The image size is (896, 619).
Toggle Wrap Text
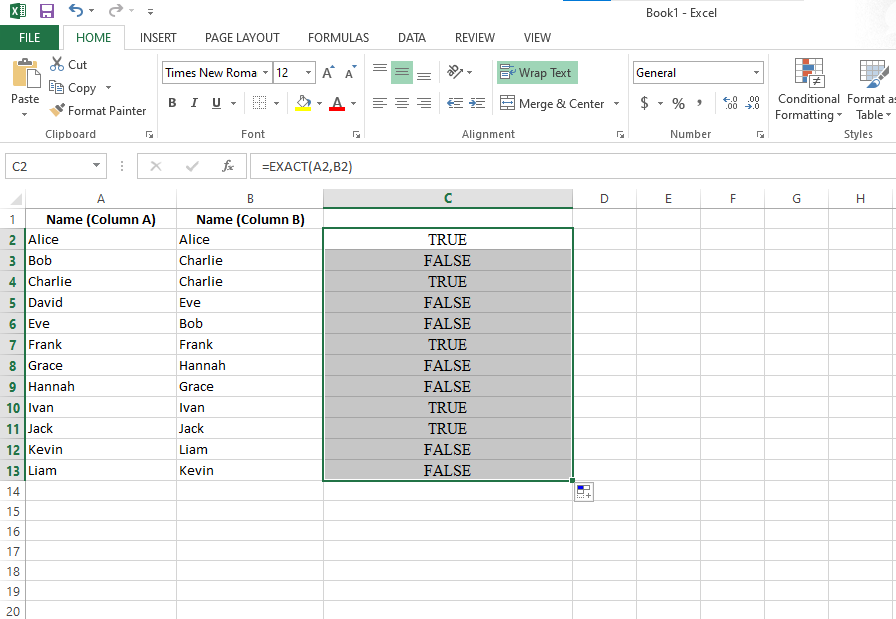tap(537, 73)
